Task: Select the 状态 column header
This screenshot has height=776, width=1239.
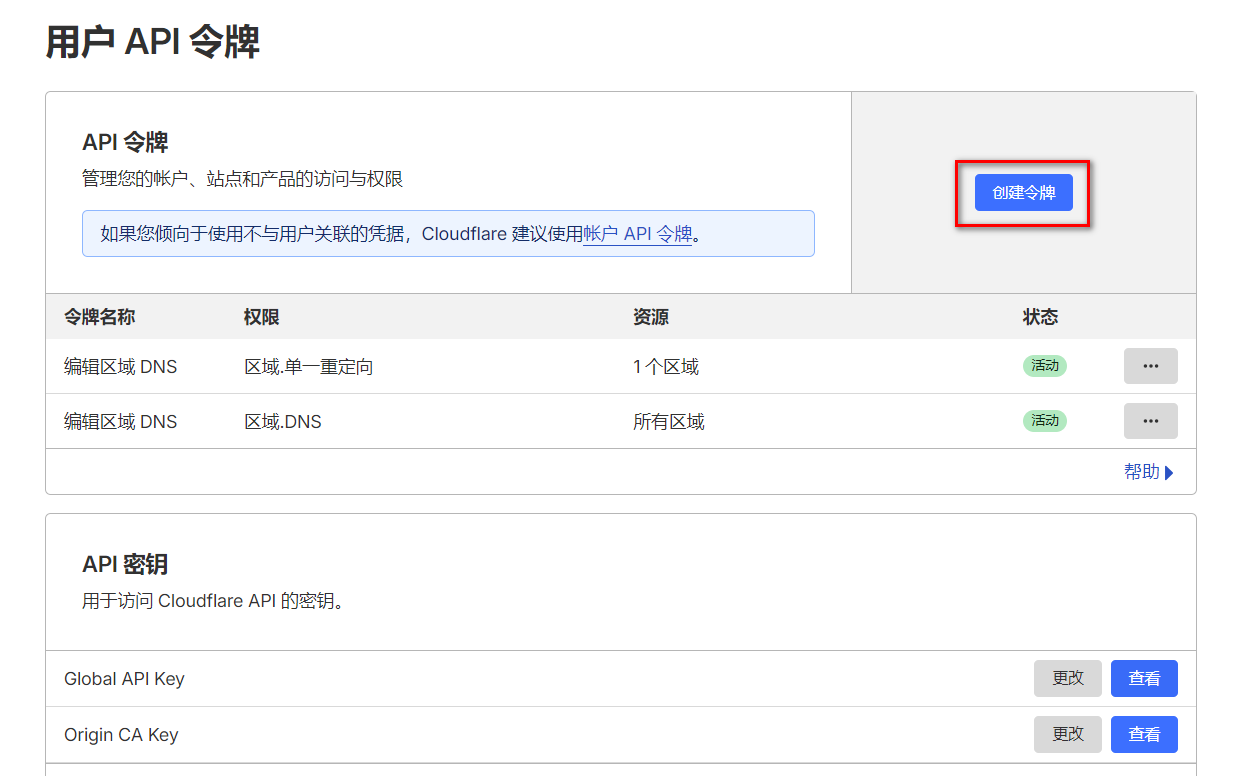Action: [1040, 317]
